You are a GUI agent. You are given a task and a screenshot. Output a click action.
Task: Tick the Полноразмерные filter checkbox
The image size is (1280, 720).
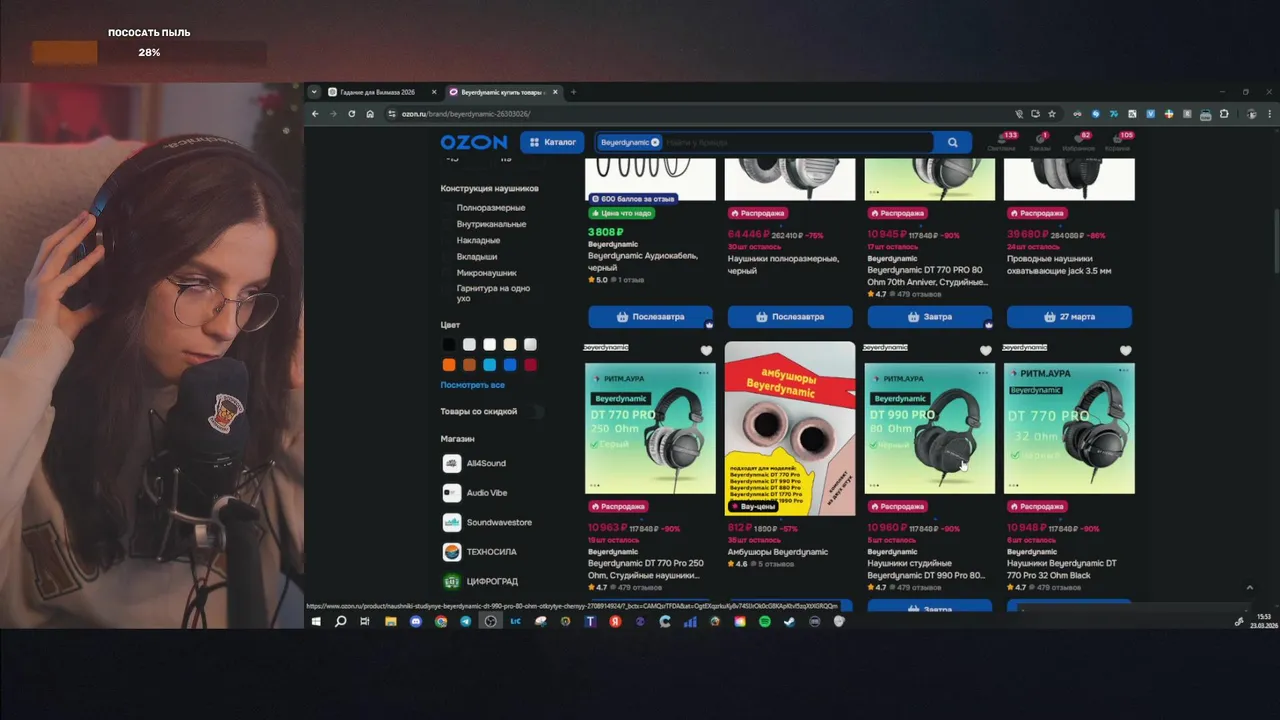click(x=448, y=208)
